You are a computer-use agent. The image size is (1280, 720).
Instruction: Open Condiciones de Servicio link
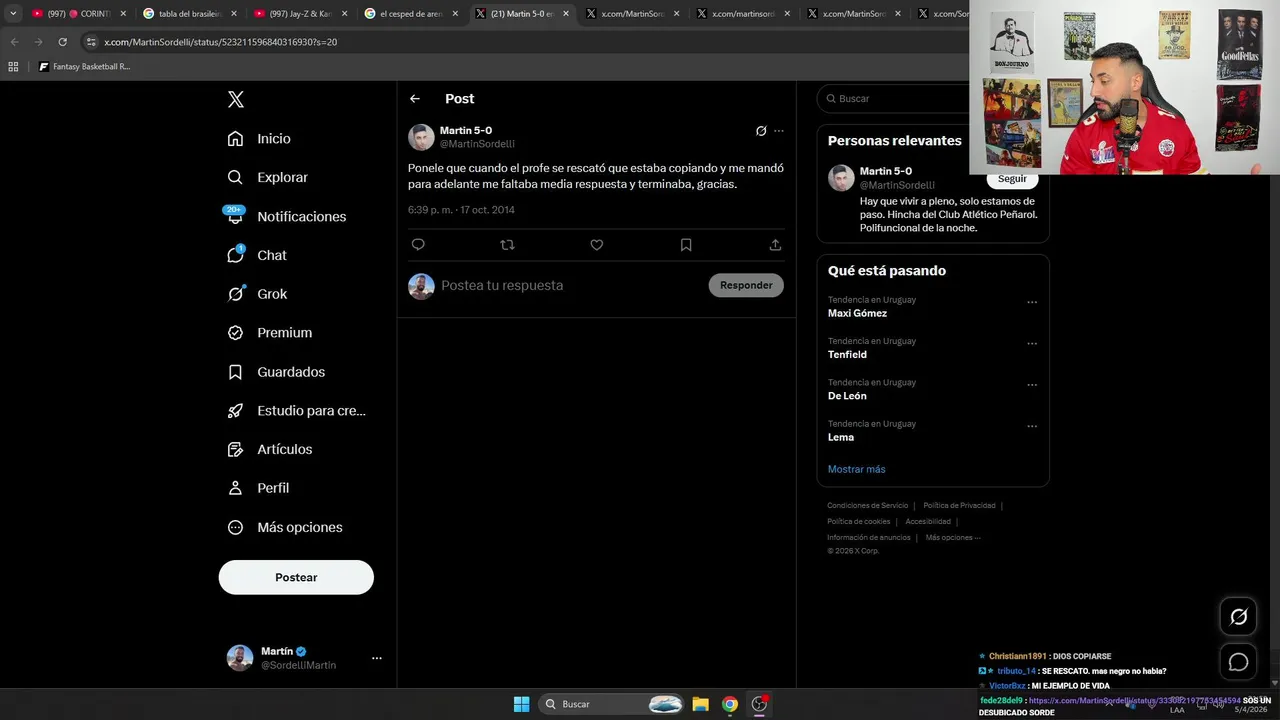pos(867,506)
